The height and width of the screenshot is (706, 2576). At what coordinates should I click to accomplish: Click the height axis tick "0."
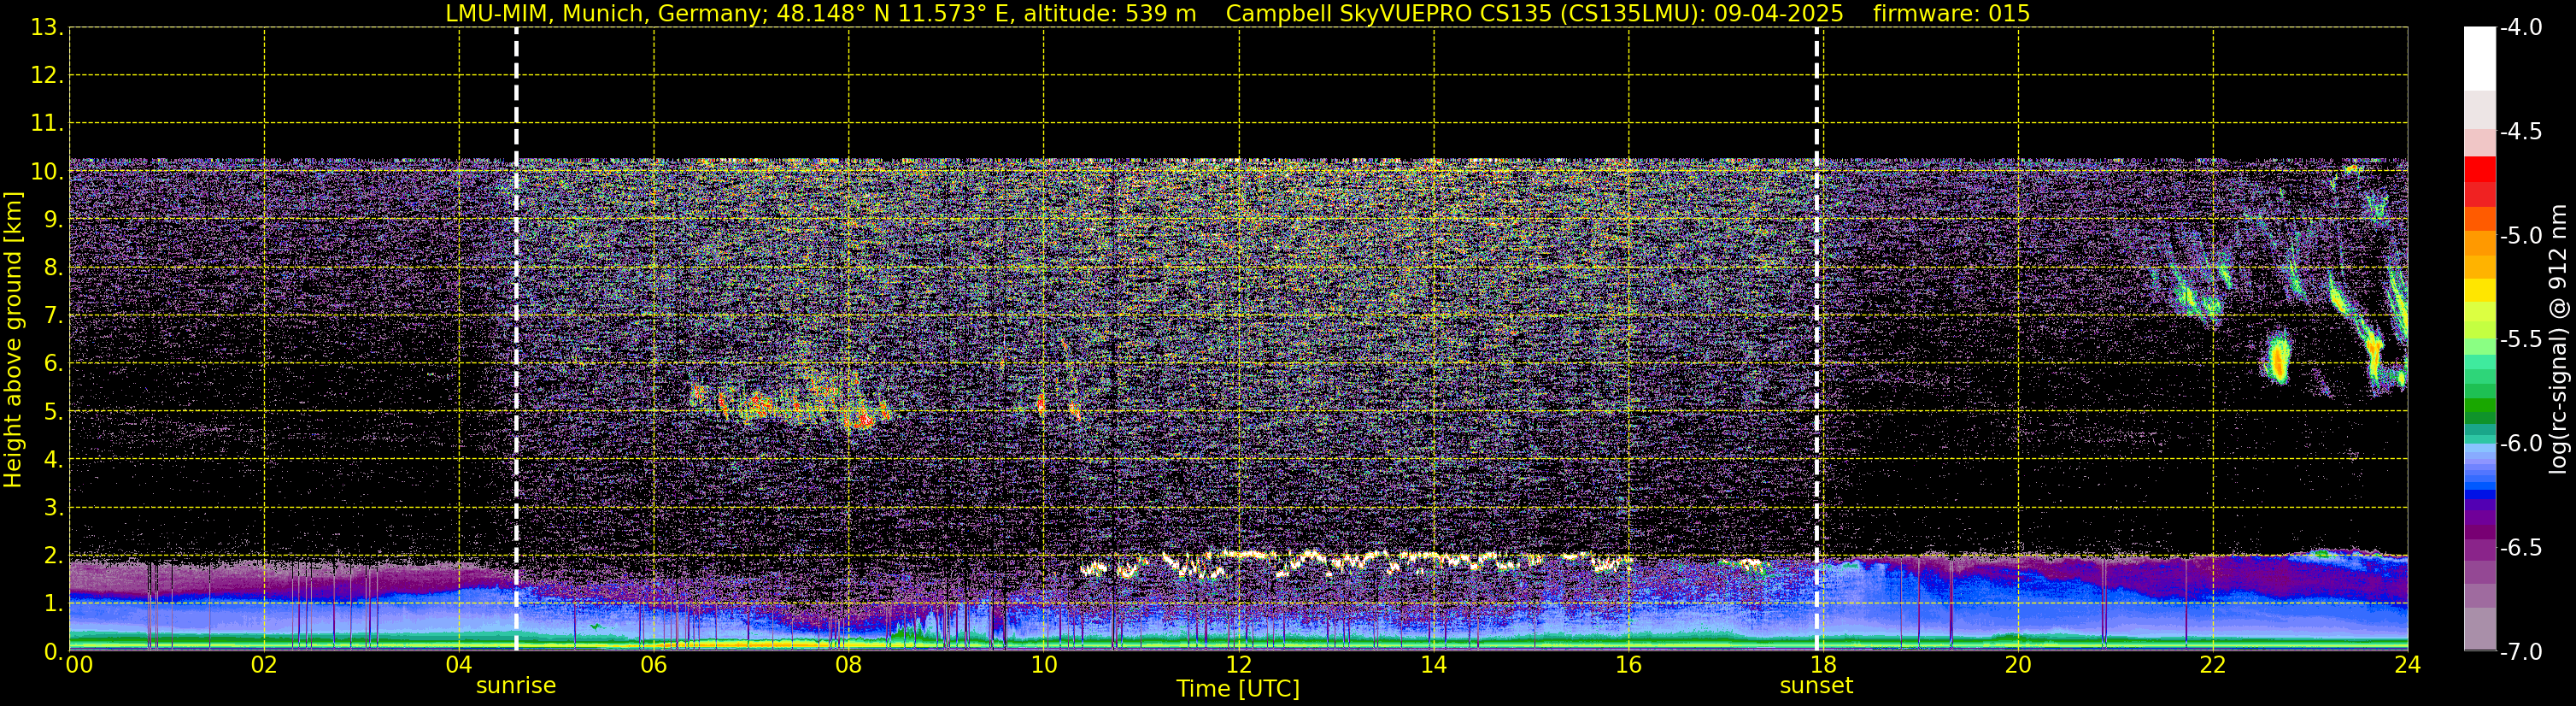point(52,651)
